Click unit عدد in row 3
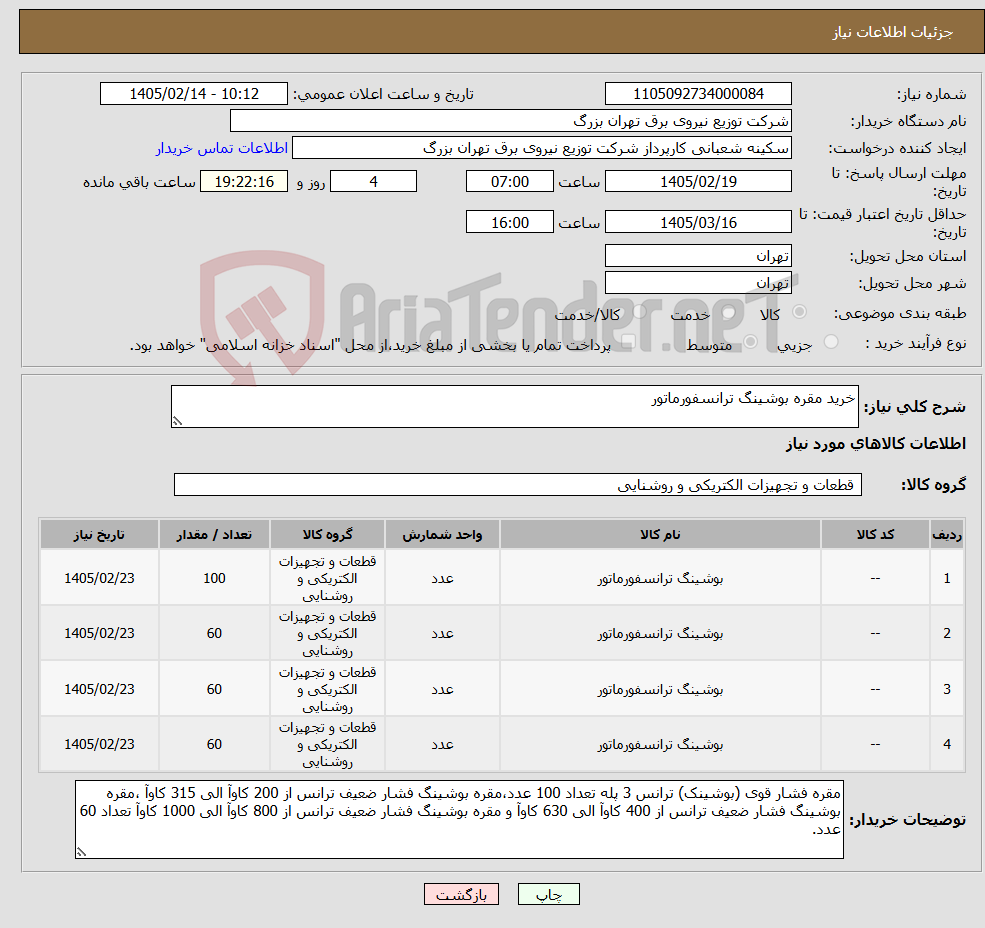Image resolution: width=985 pixels, height=928 pixels. point(442,689)
